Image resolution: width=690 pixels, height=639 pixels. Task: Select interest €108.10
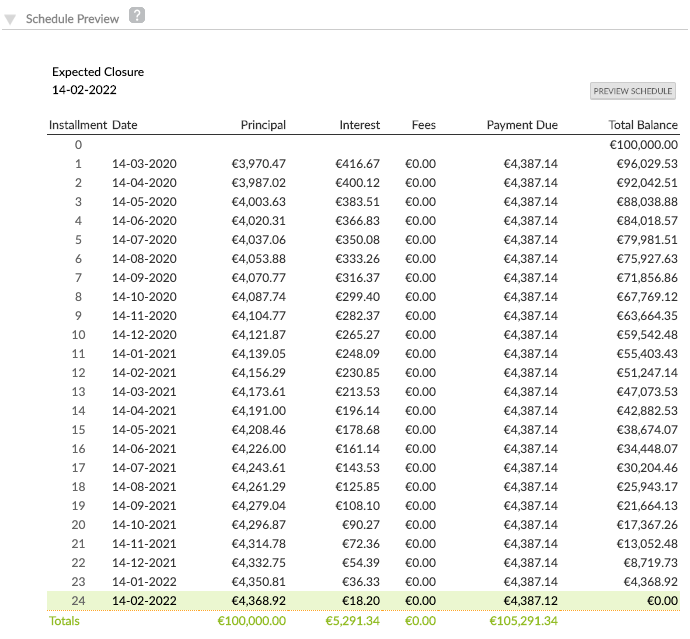[x=357, y=506]
